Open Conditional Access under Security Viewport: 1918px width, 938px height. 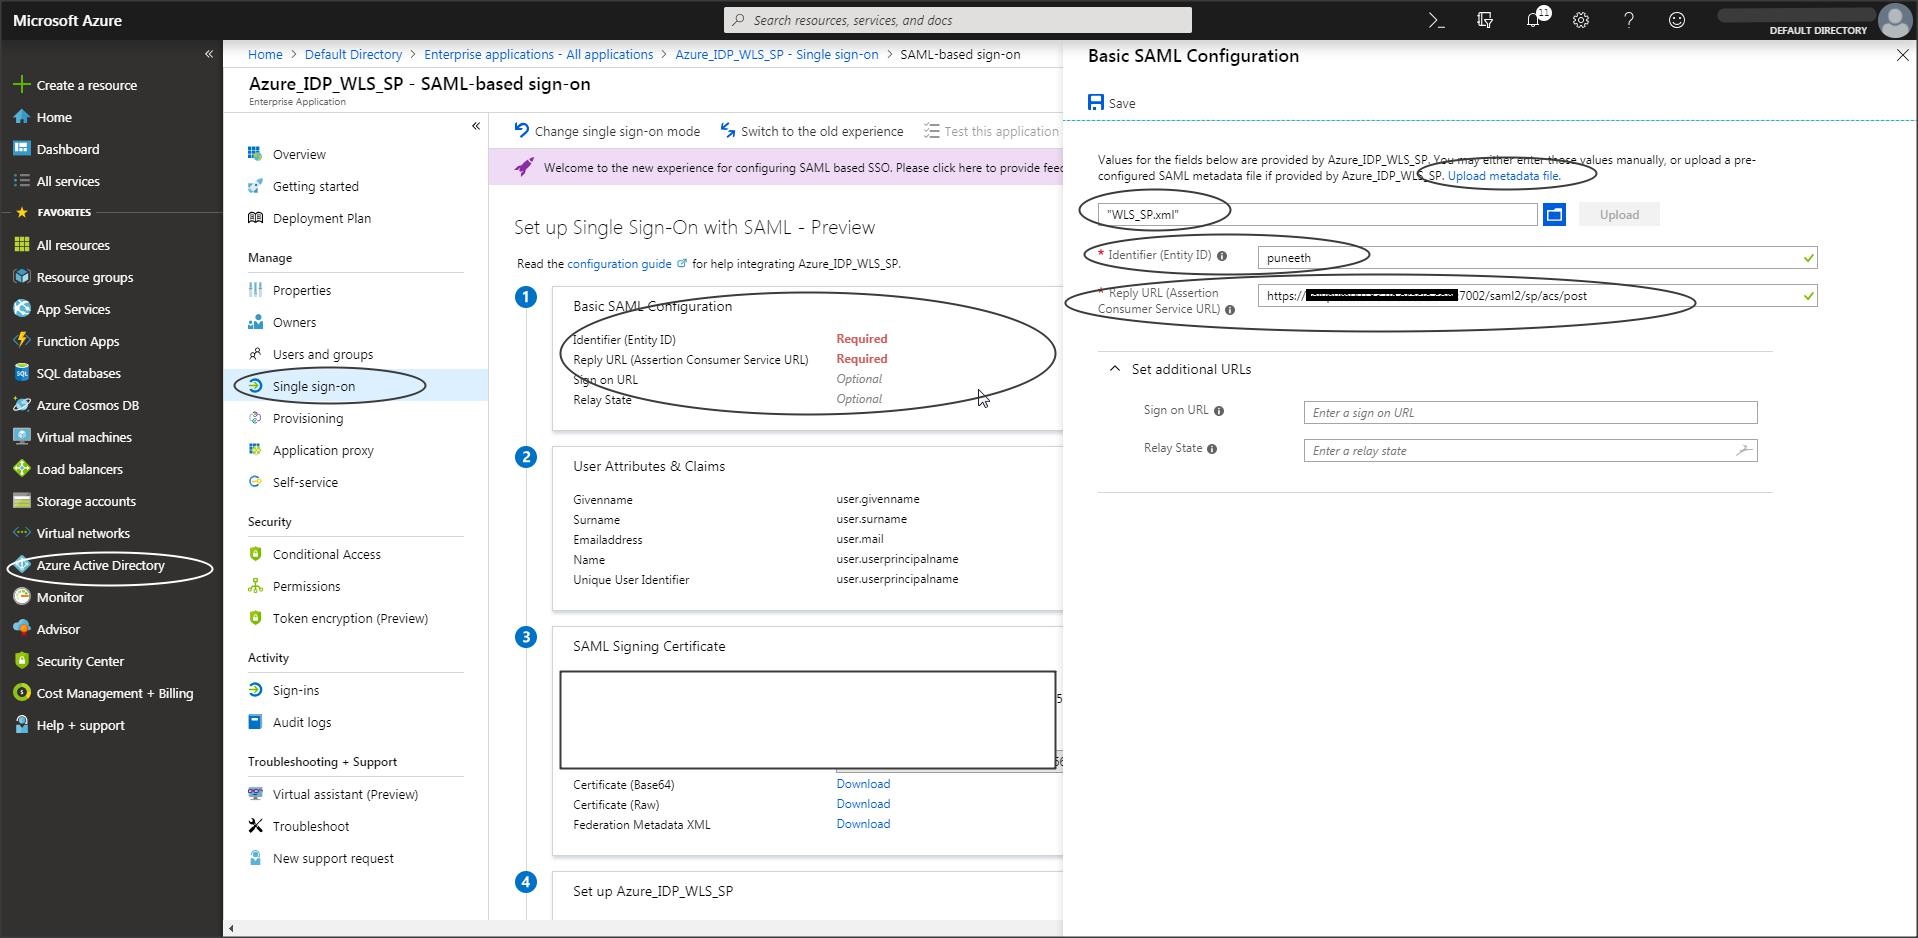click(327, 554)
